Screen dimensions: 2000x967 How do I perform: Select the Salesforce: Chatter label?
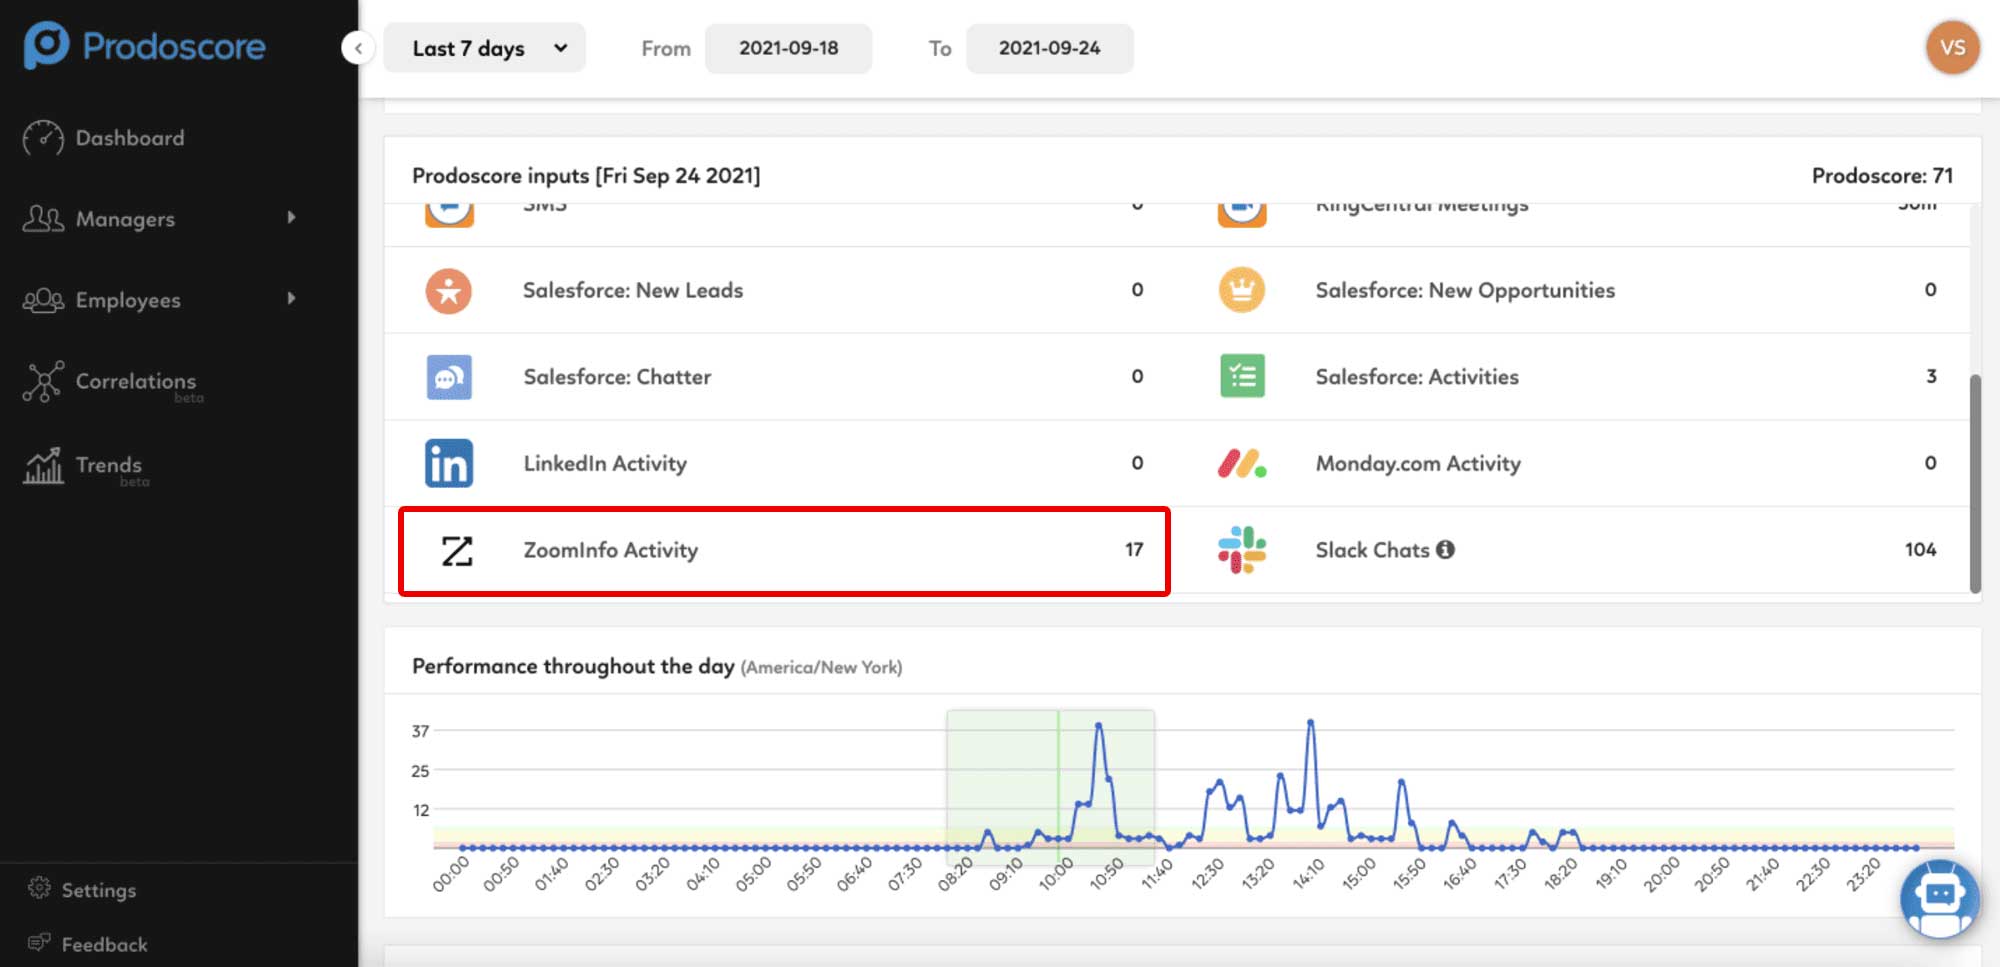(x=617, y=377)
